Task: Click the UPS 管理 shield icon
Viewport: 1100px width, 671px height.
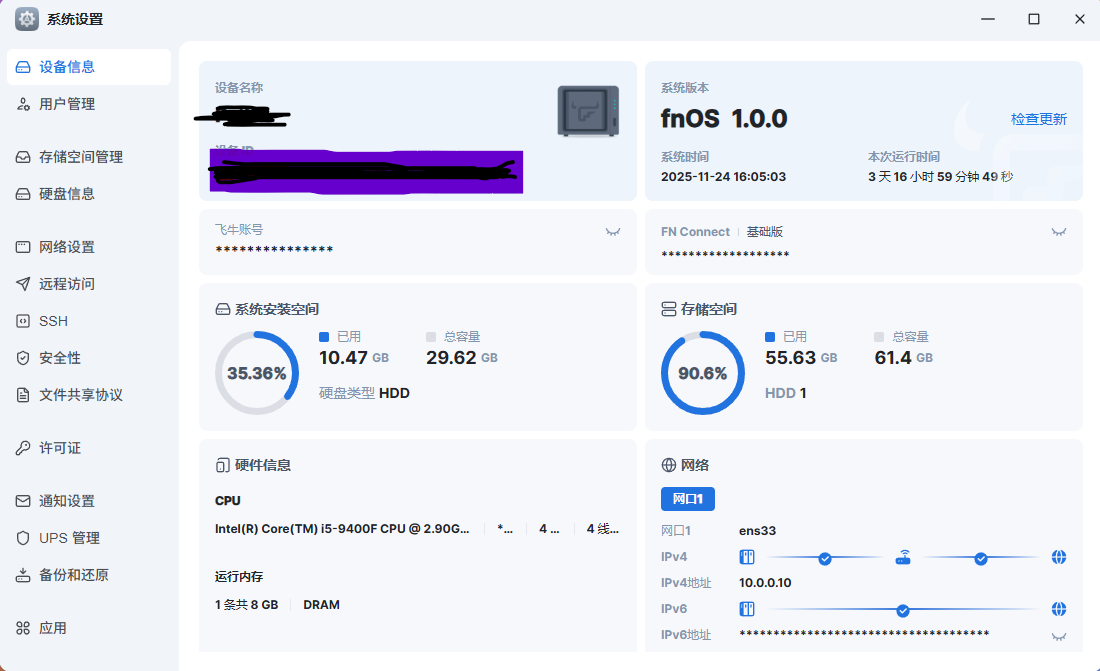Action: coord(23,538)
